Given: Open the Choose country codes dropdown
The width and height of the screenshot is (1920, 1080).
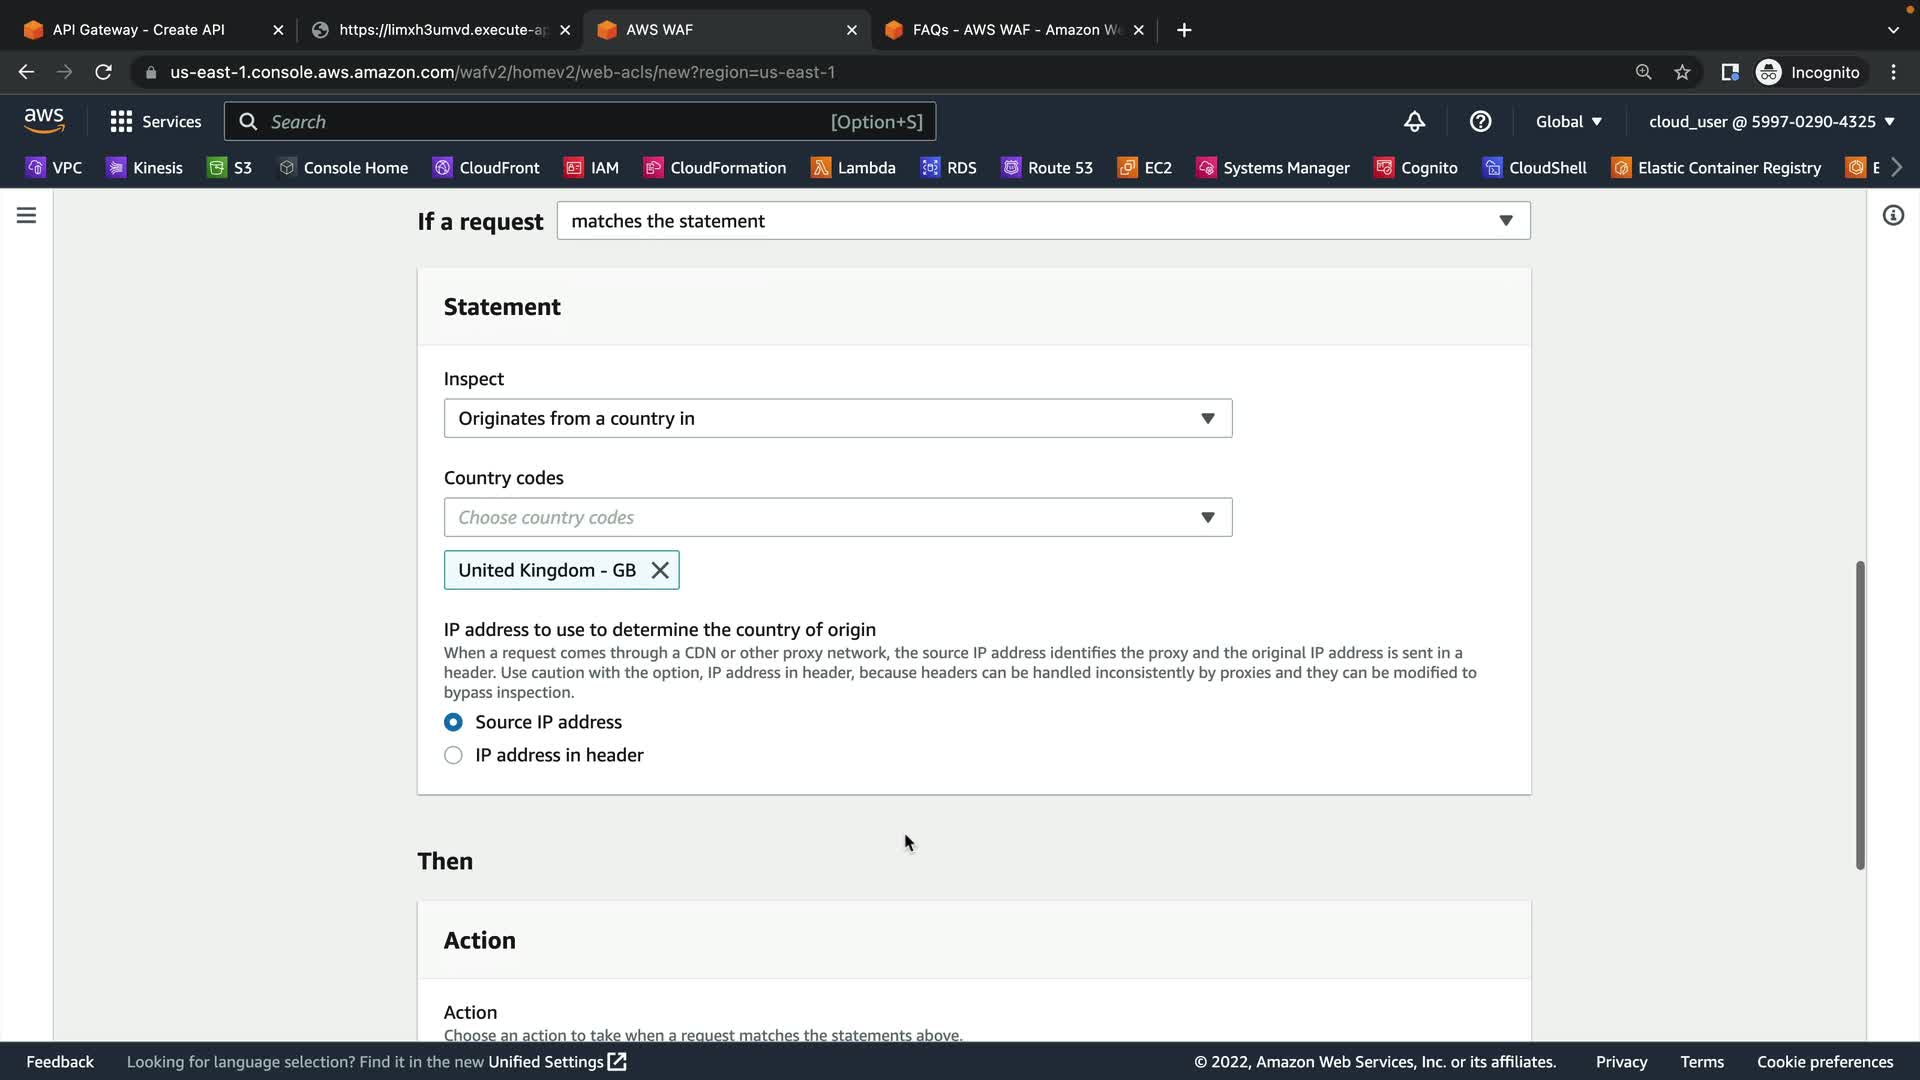Looking at the screenshot, I should click(837, 517).
